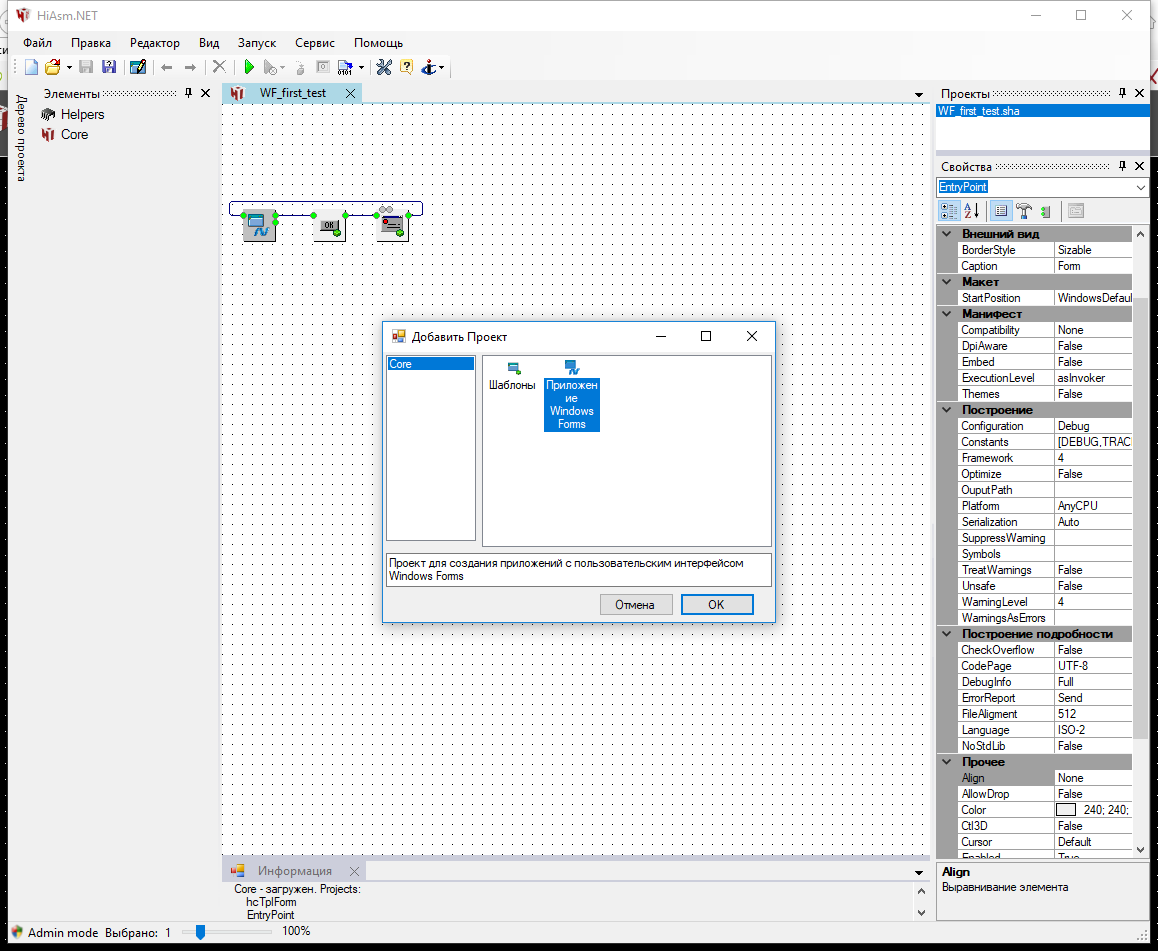The width and height of the screenshot is (1158, 951).
Task: Open the EntryPoint combo box dropdown
Action: tap(1141, 187)
